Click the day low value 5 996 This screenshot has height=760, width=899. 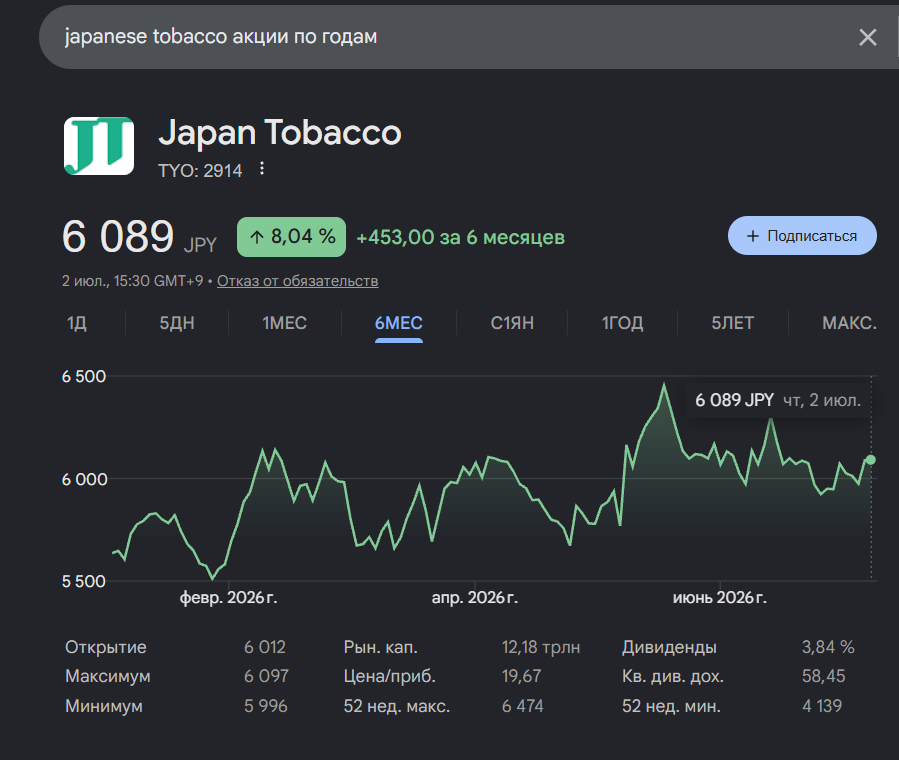pos(265,706)
